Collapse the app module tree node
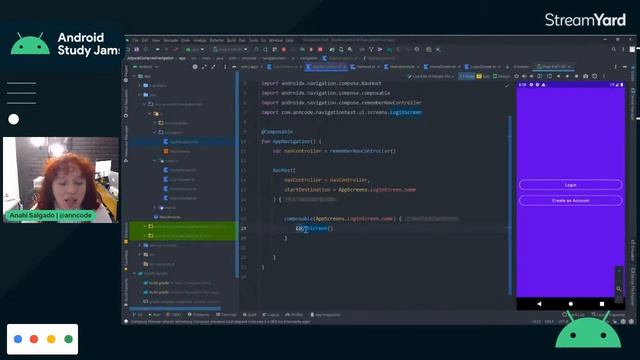 [135, 76]
